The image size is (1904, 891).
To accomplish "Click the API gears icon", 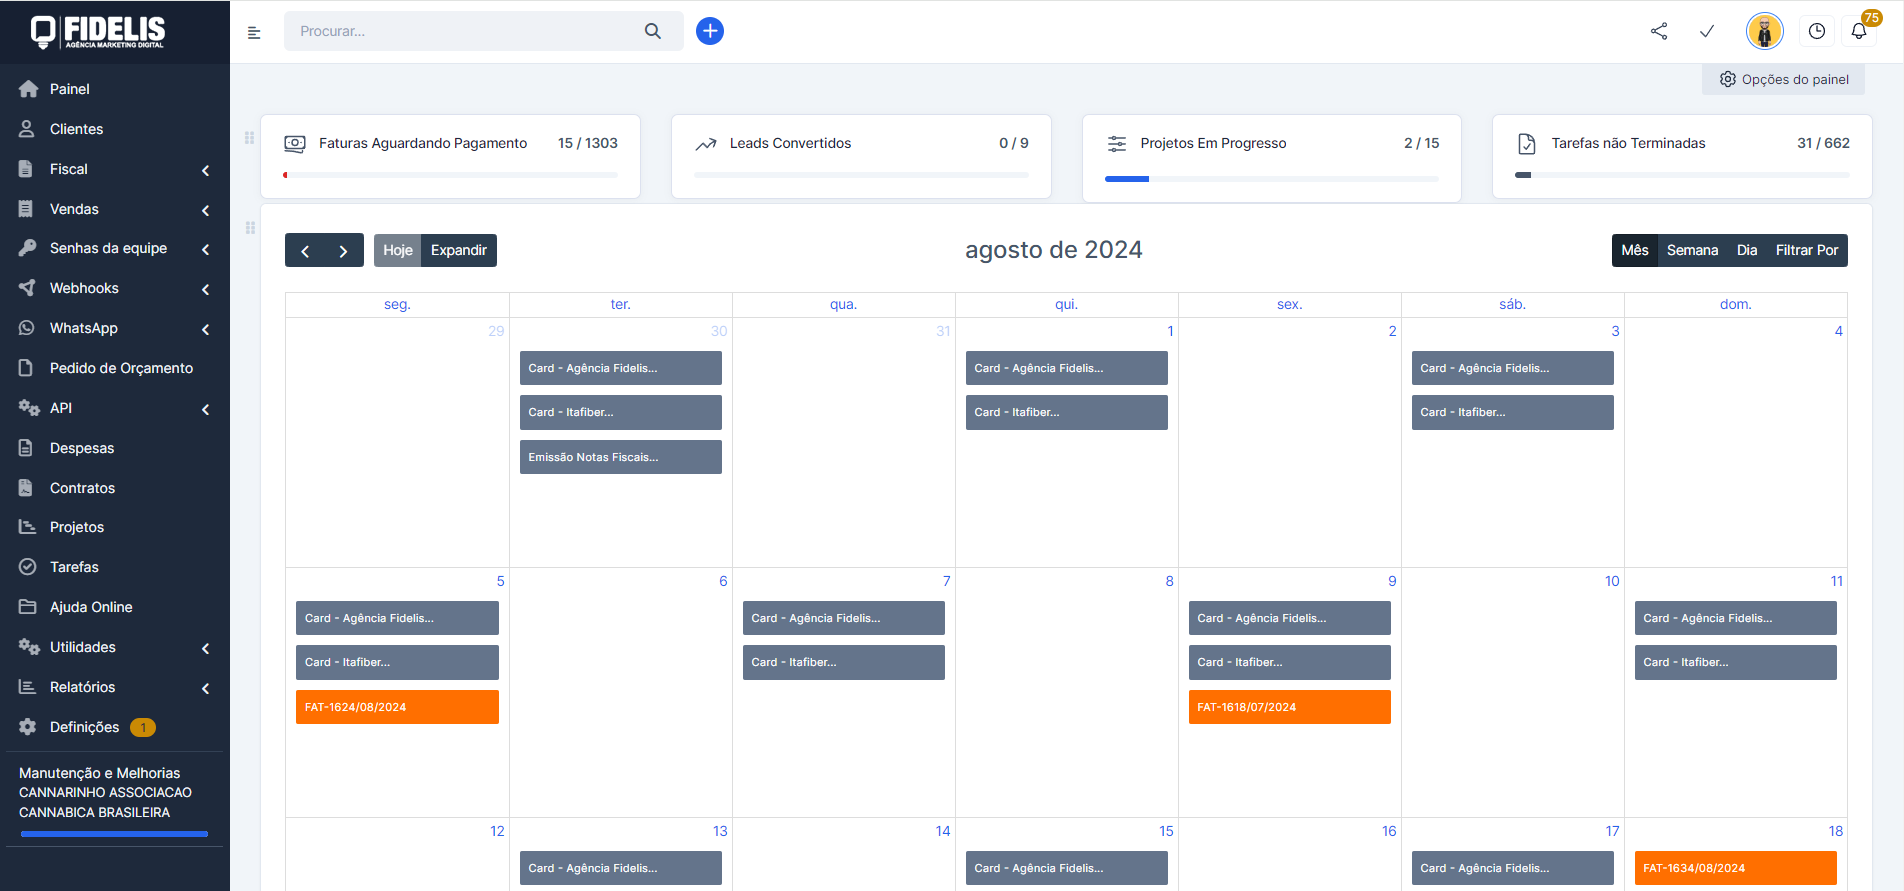I will 28,408.
